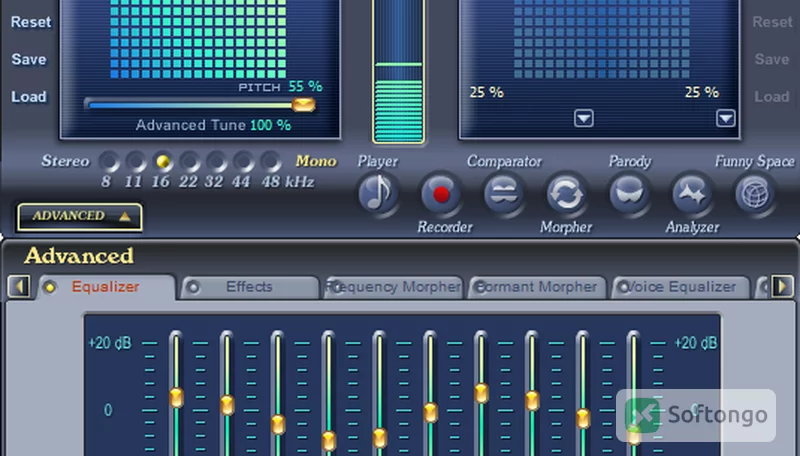Click the seventh equalizer band slider knob
The image size is (800, 456).
(x=481, y=393)
